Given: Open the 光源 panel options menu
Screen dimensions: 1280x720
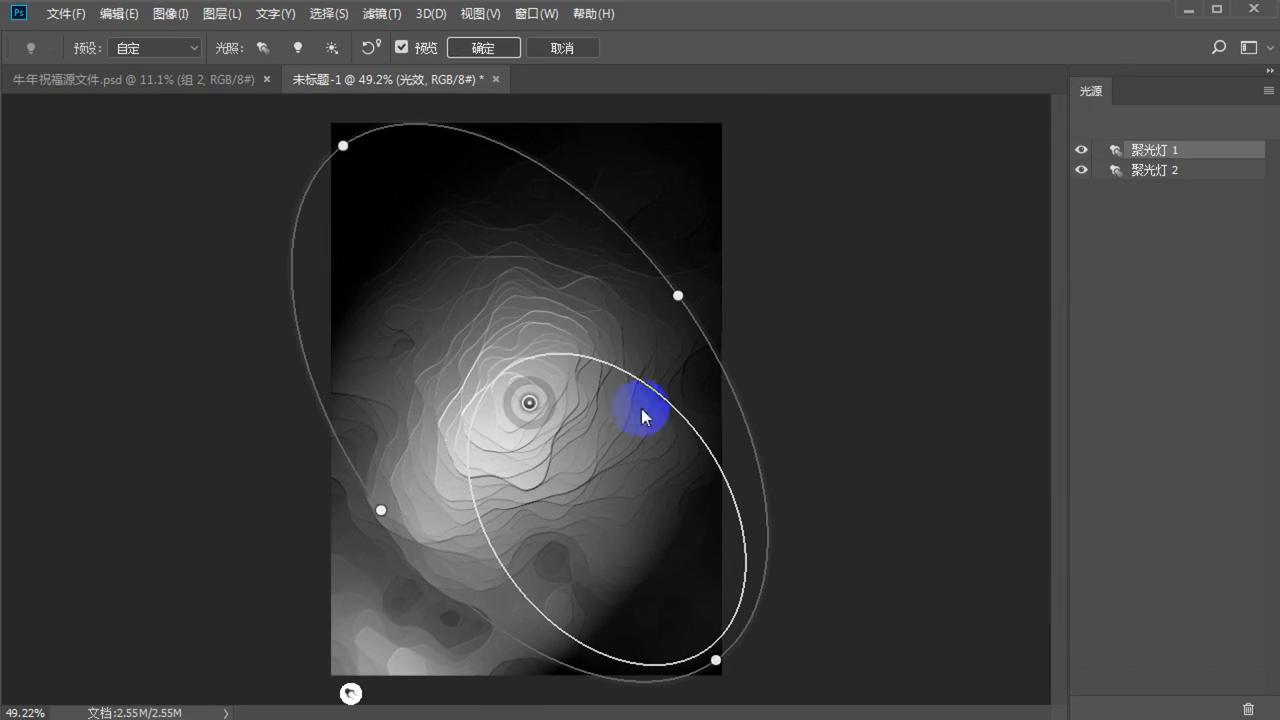Looking at the screenshot, I should pos(1268,91).
